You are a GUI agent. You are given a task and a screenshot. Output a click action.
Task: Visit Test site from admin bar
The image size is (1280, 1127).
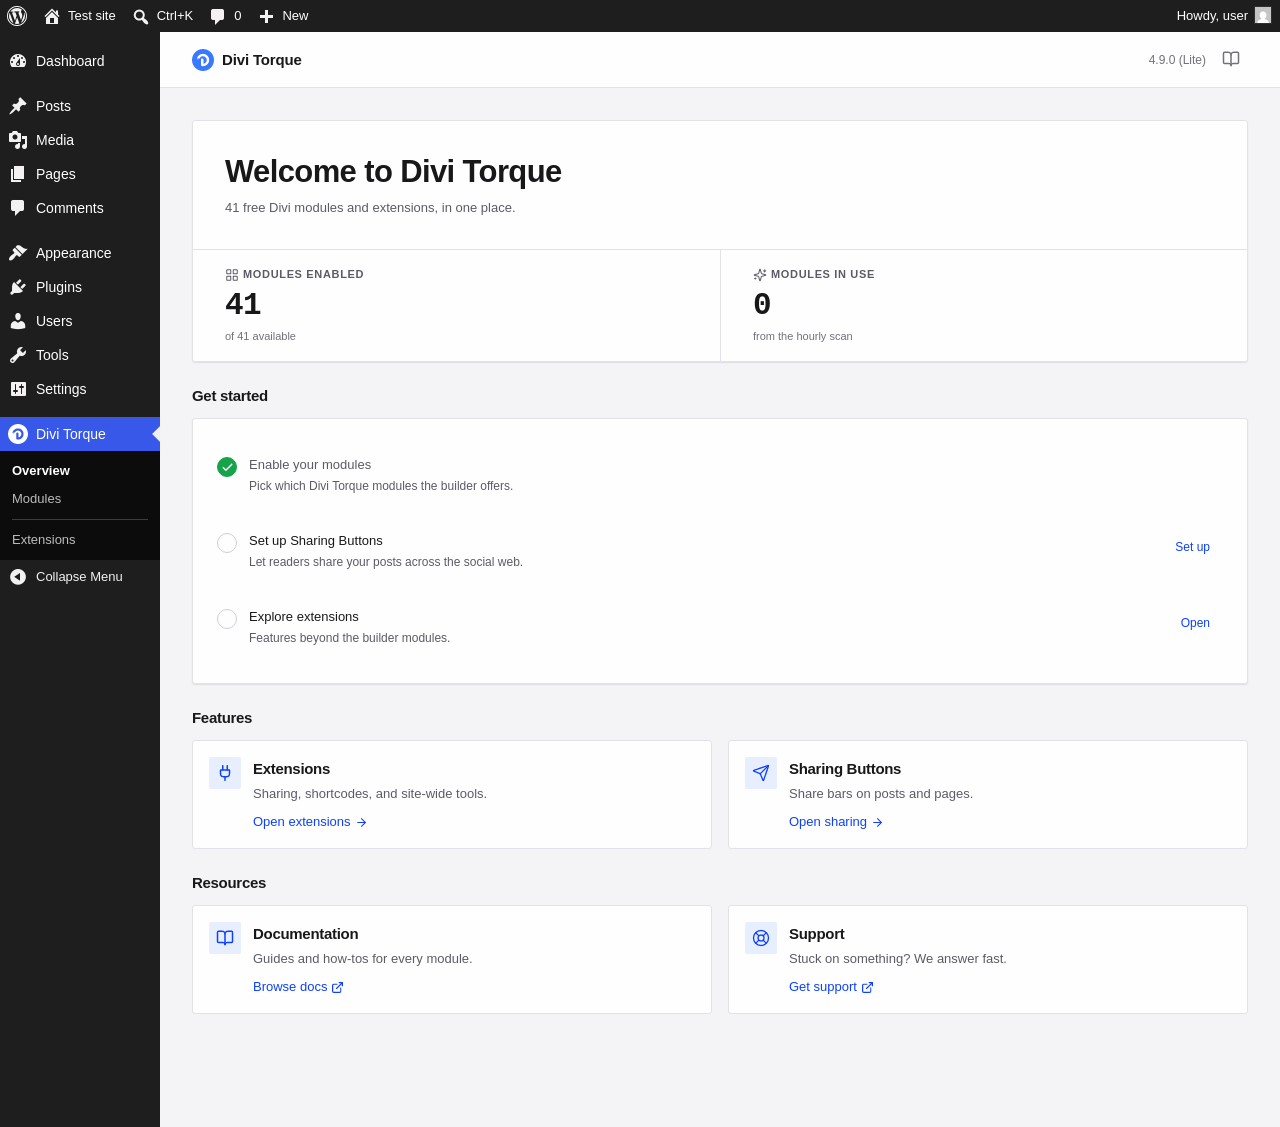80,16
